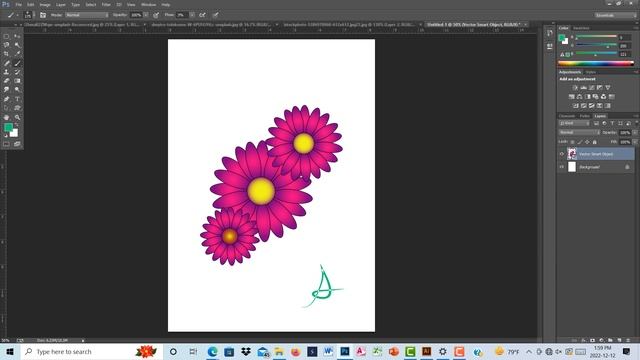Switch to the Paths tab
This screenshot has height=360, width=640.
coord(584,116)
